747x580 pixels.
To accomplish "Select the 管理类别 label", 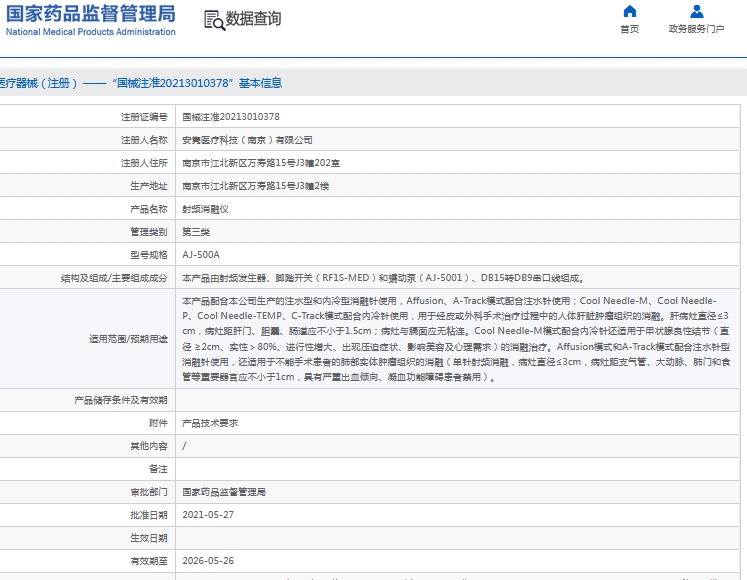I will click(149, 232).
